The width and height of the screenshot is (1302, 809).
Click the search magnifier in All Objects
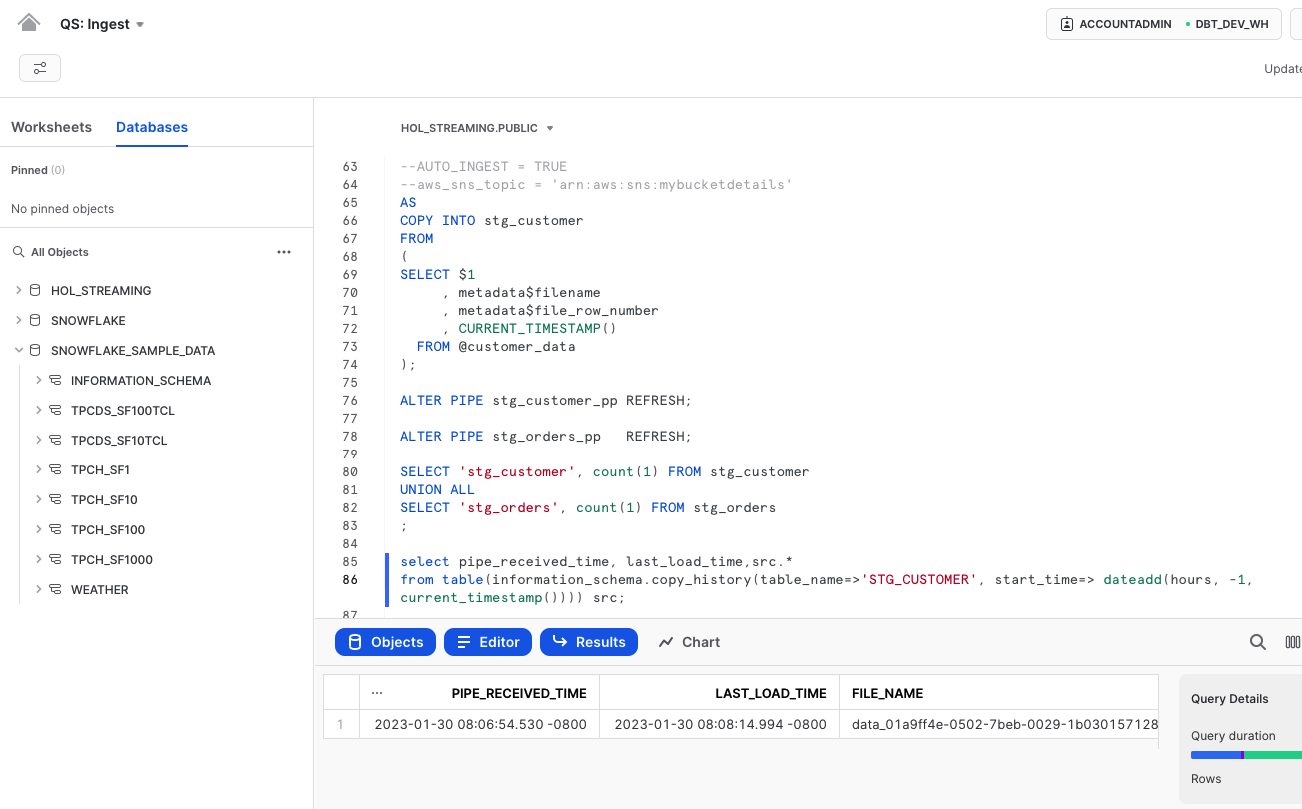(x=18, y=252)
